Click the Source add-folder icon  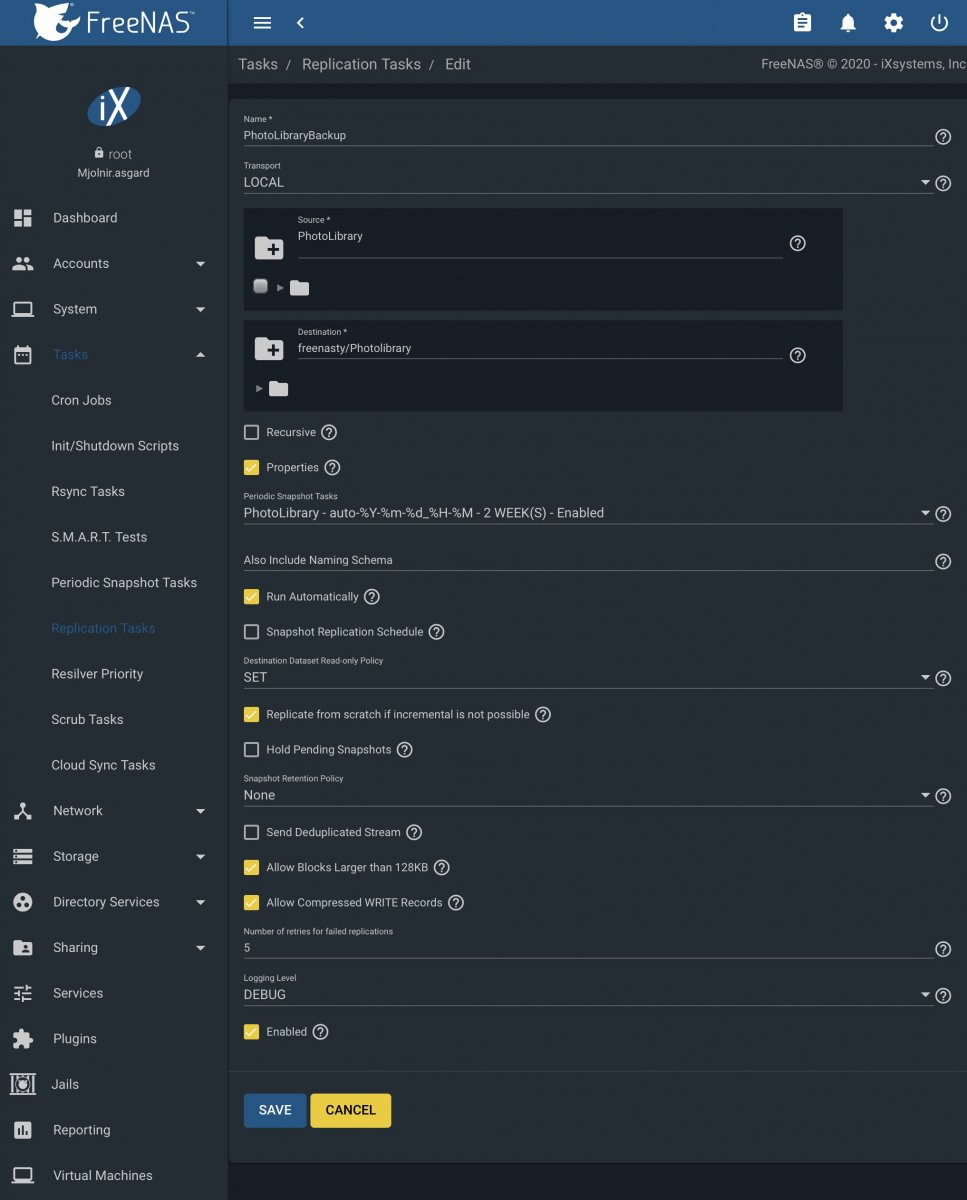point(268,248)
